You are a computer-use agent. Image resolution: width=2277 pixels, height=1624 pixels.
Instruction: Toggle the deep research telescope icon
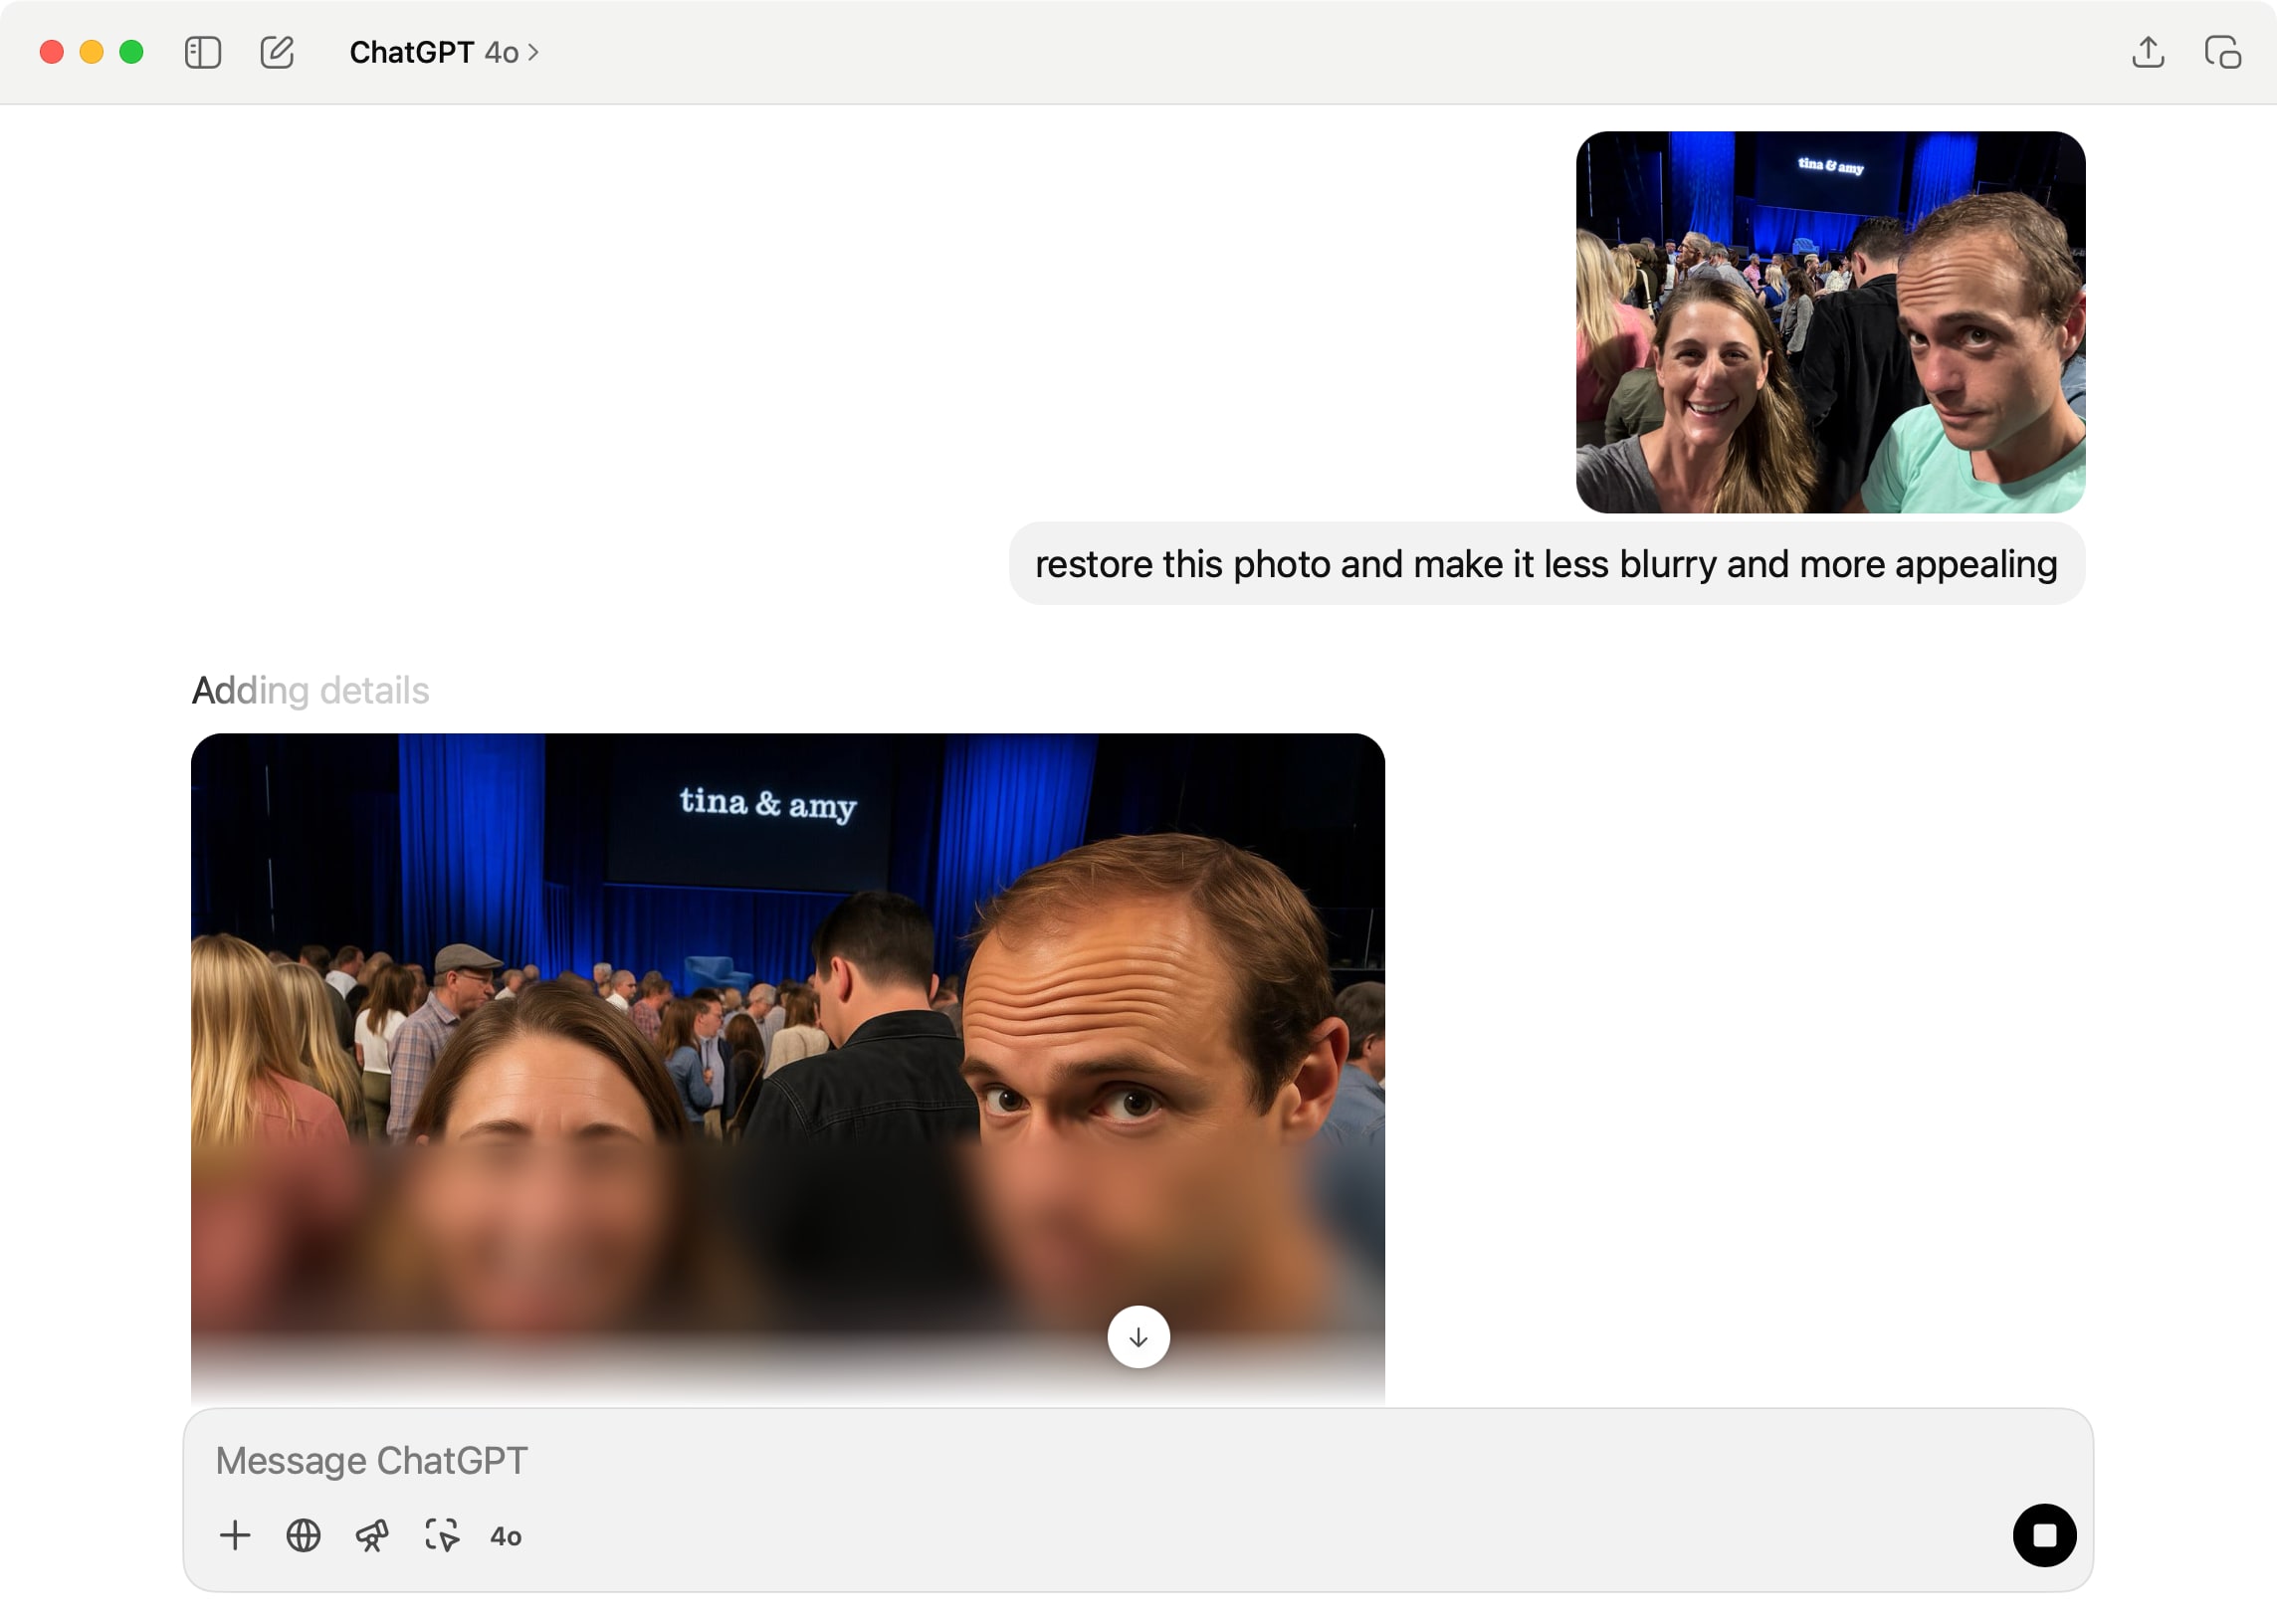tap(372, 1535)
